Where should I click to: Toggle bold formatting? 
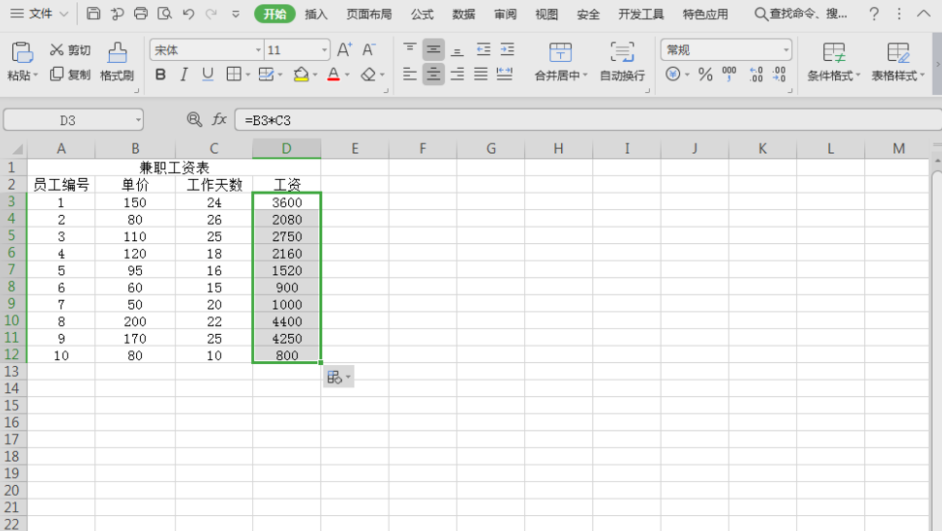(x=160, y=74)
